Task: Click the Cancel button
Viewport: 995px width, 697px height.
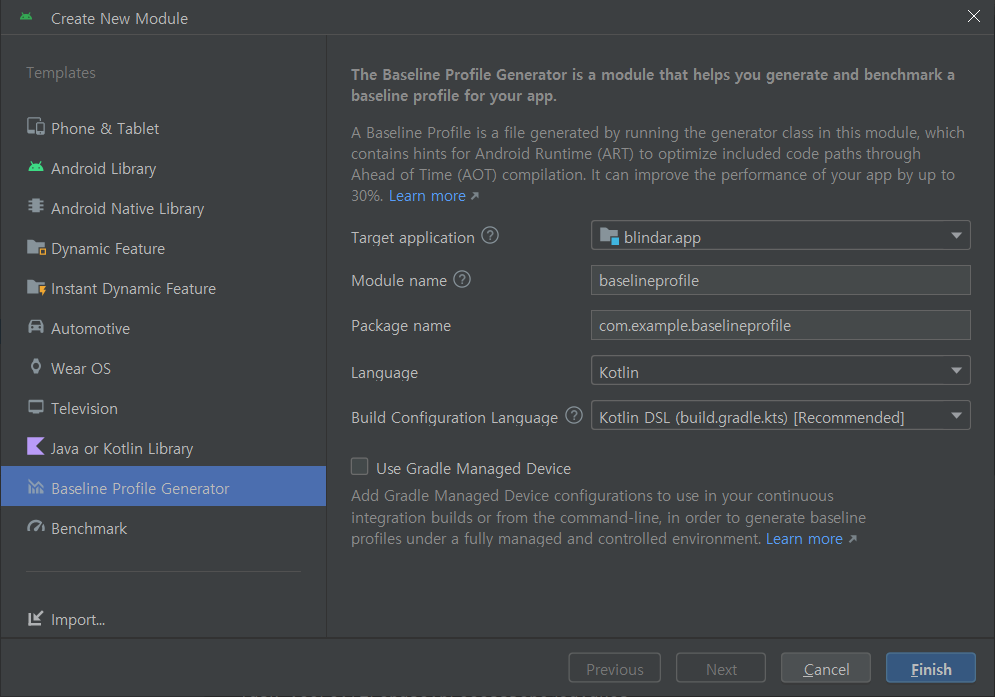Action: [x=826, y=668]
